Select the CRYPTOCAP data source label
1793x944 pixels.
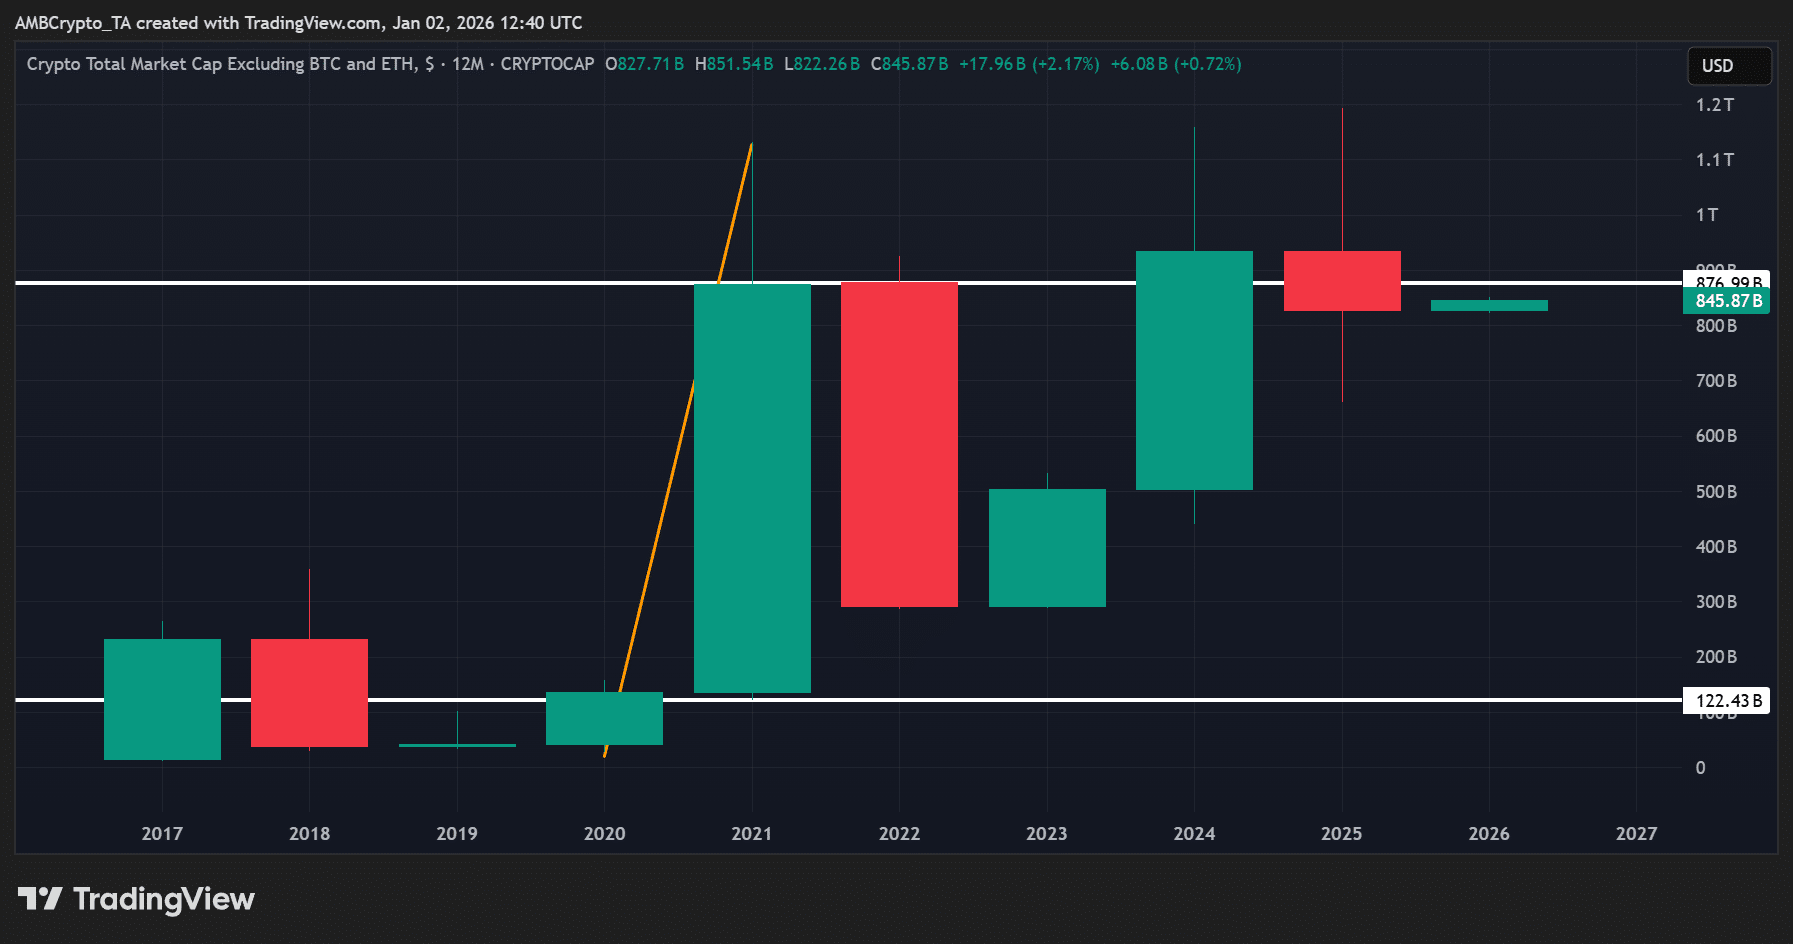pyautogui.click(x=546, y=63)
